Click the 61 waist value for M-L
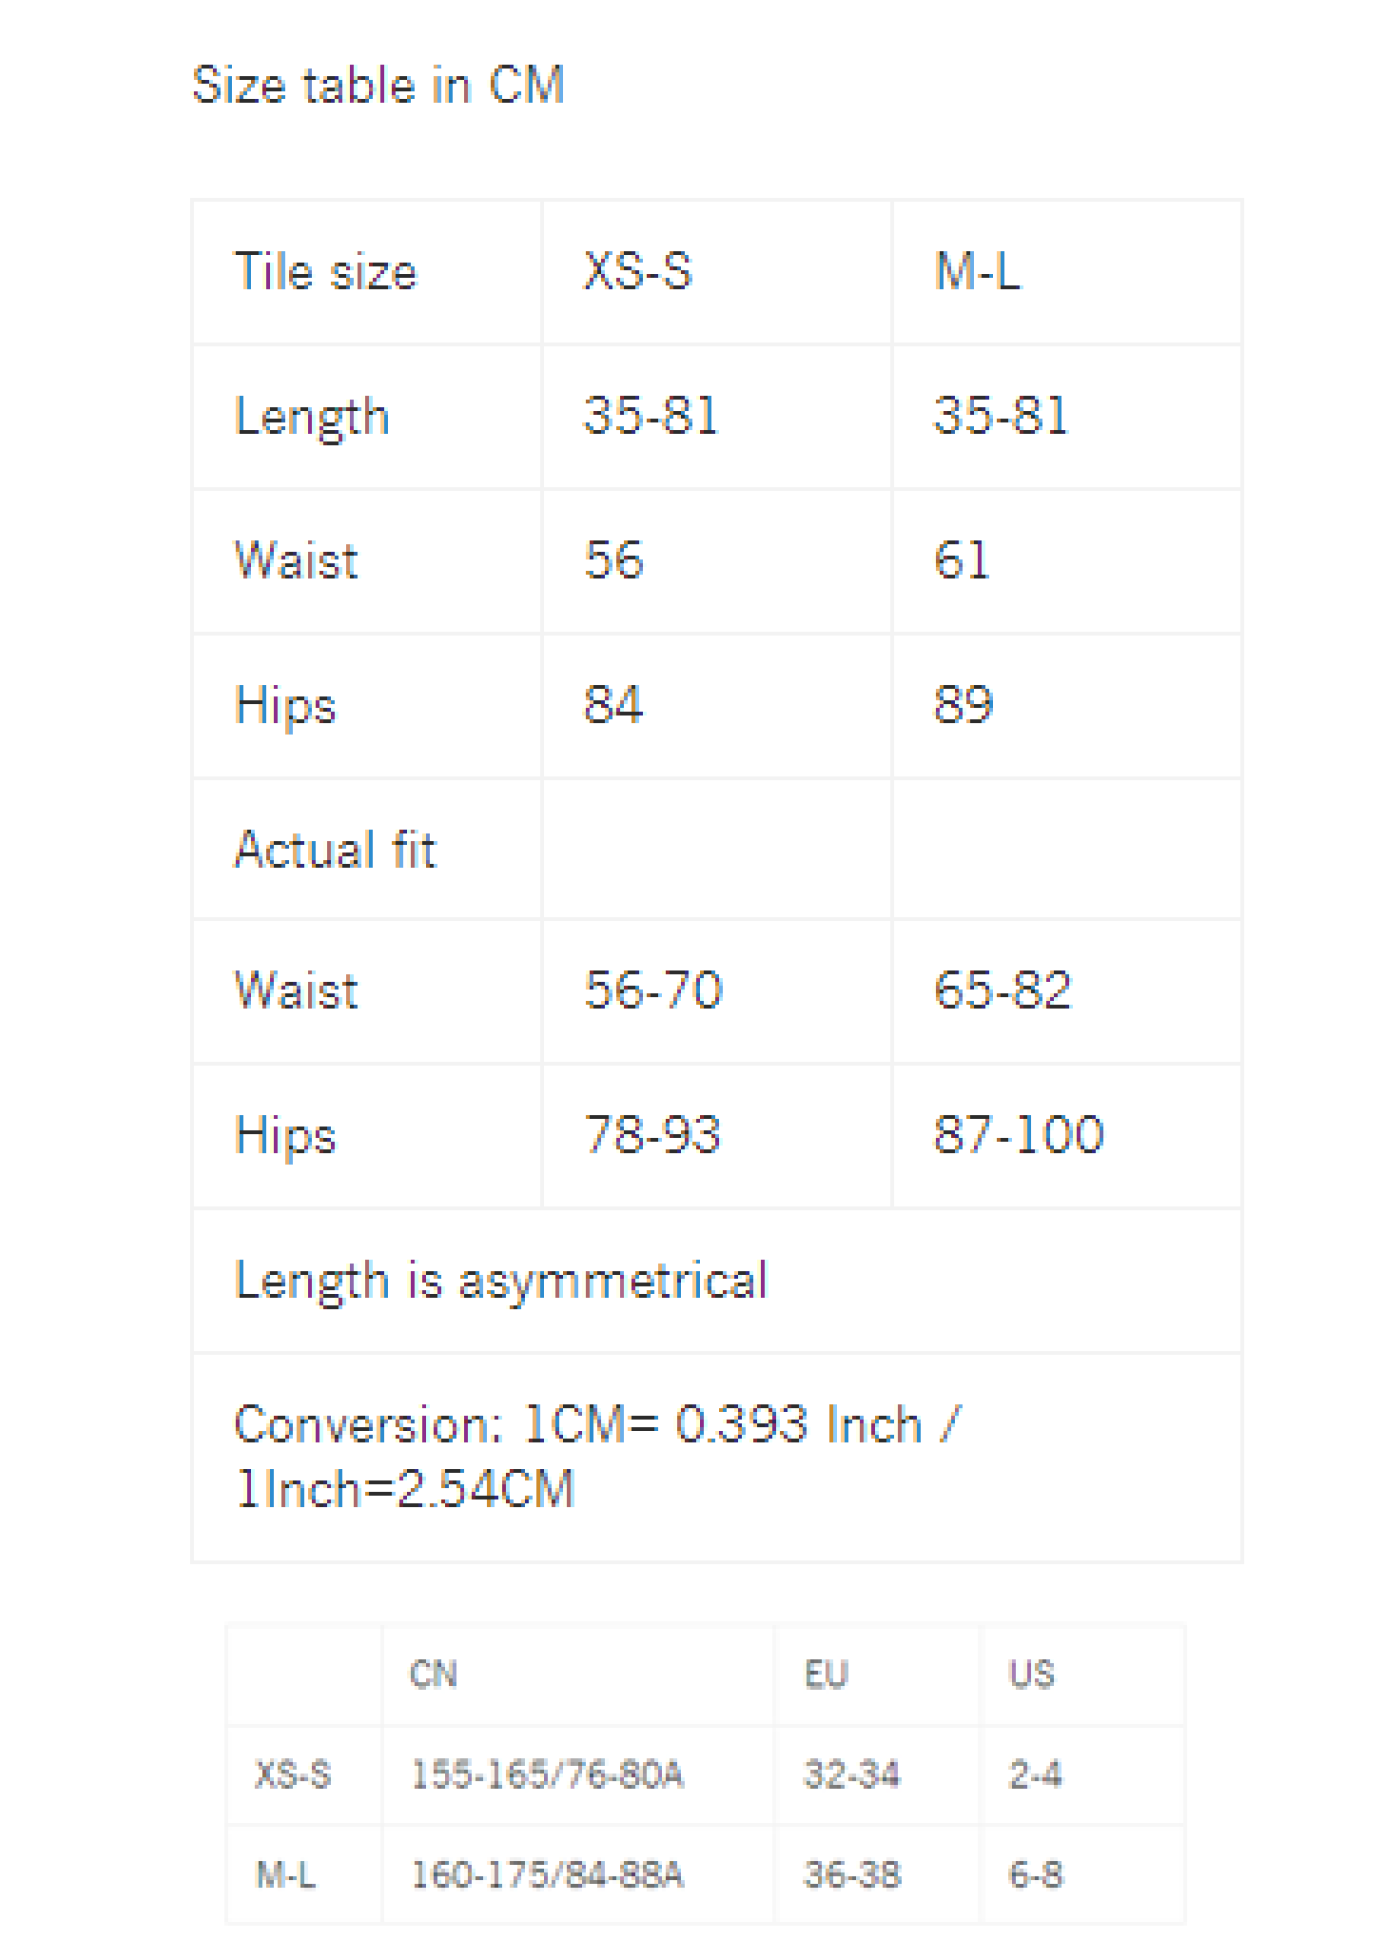This screenshot has width=1400, height=1960. pyautogui.click(x=962, y=560)
